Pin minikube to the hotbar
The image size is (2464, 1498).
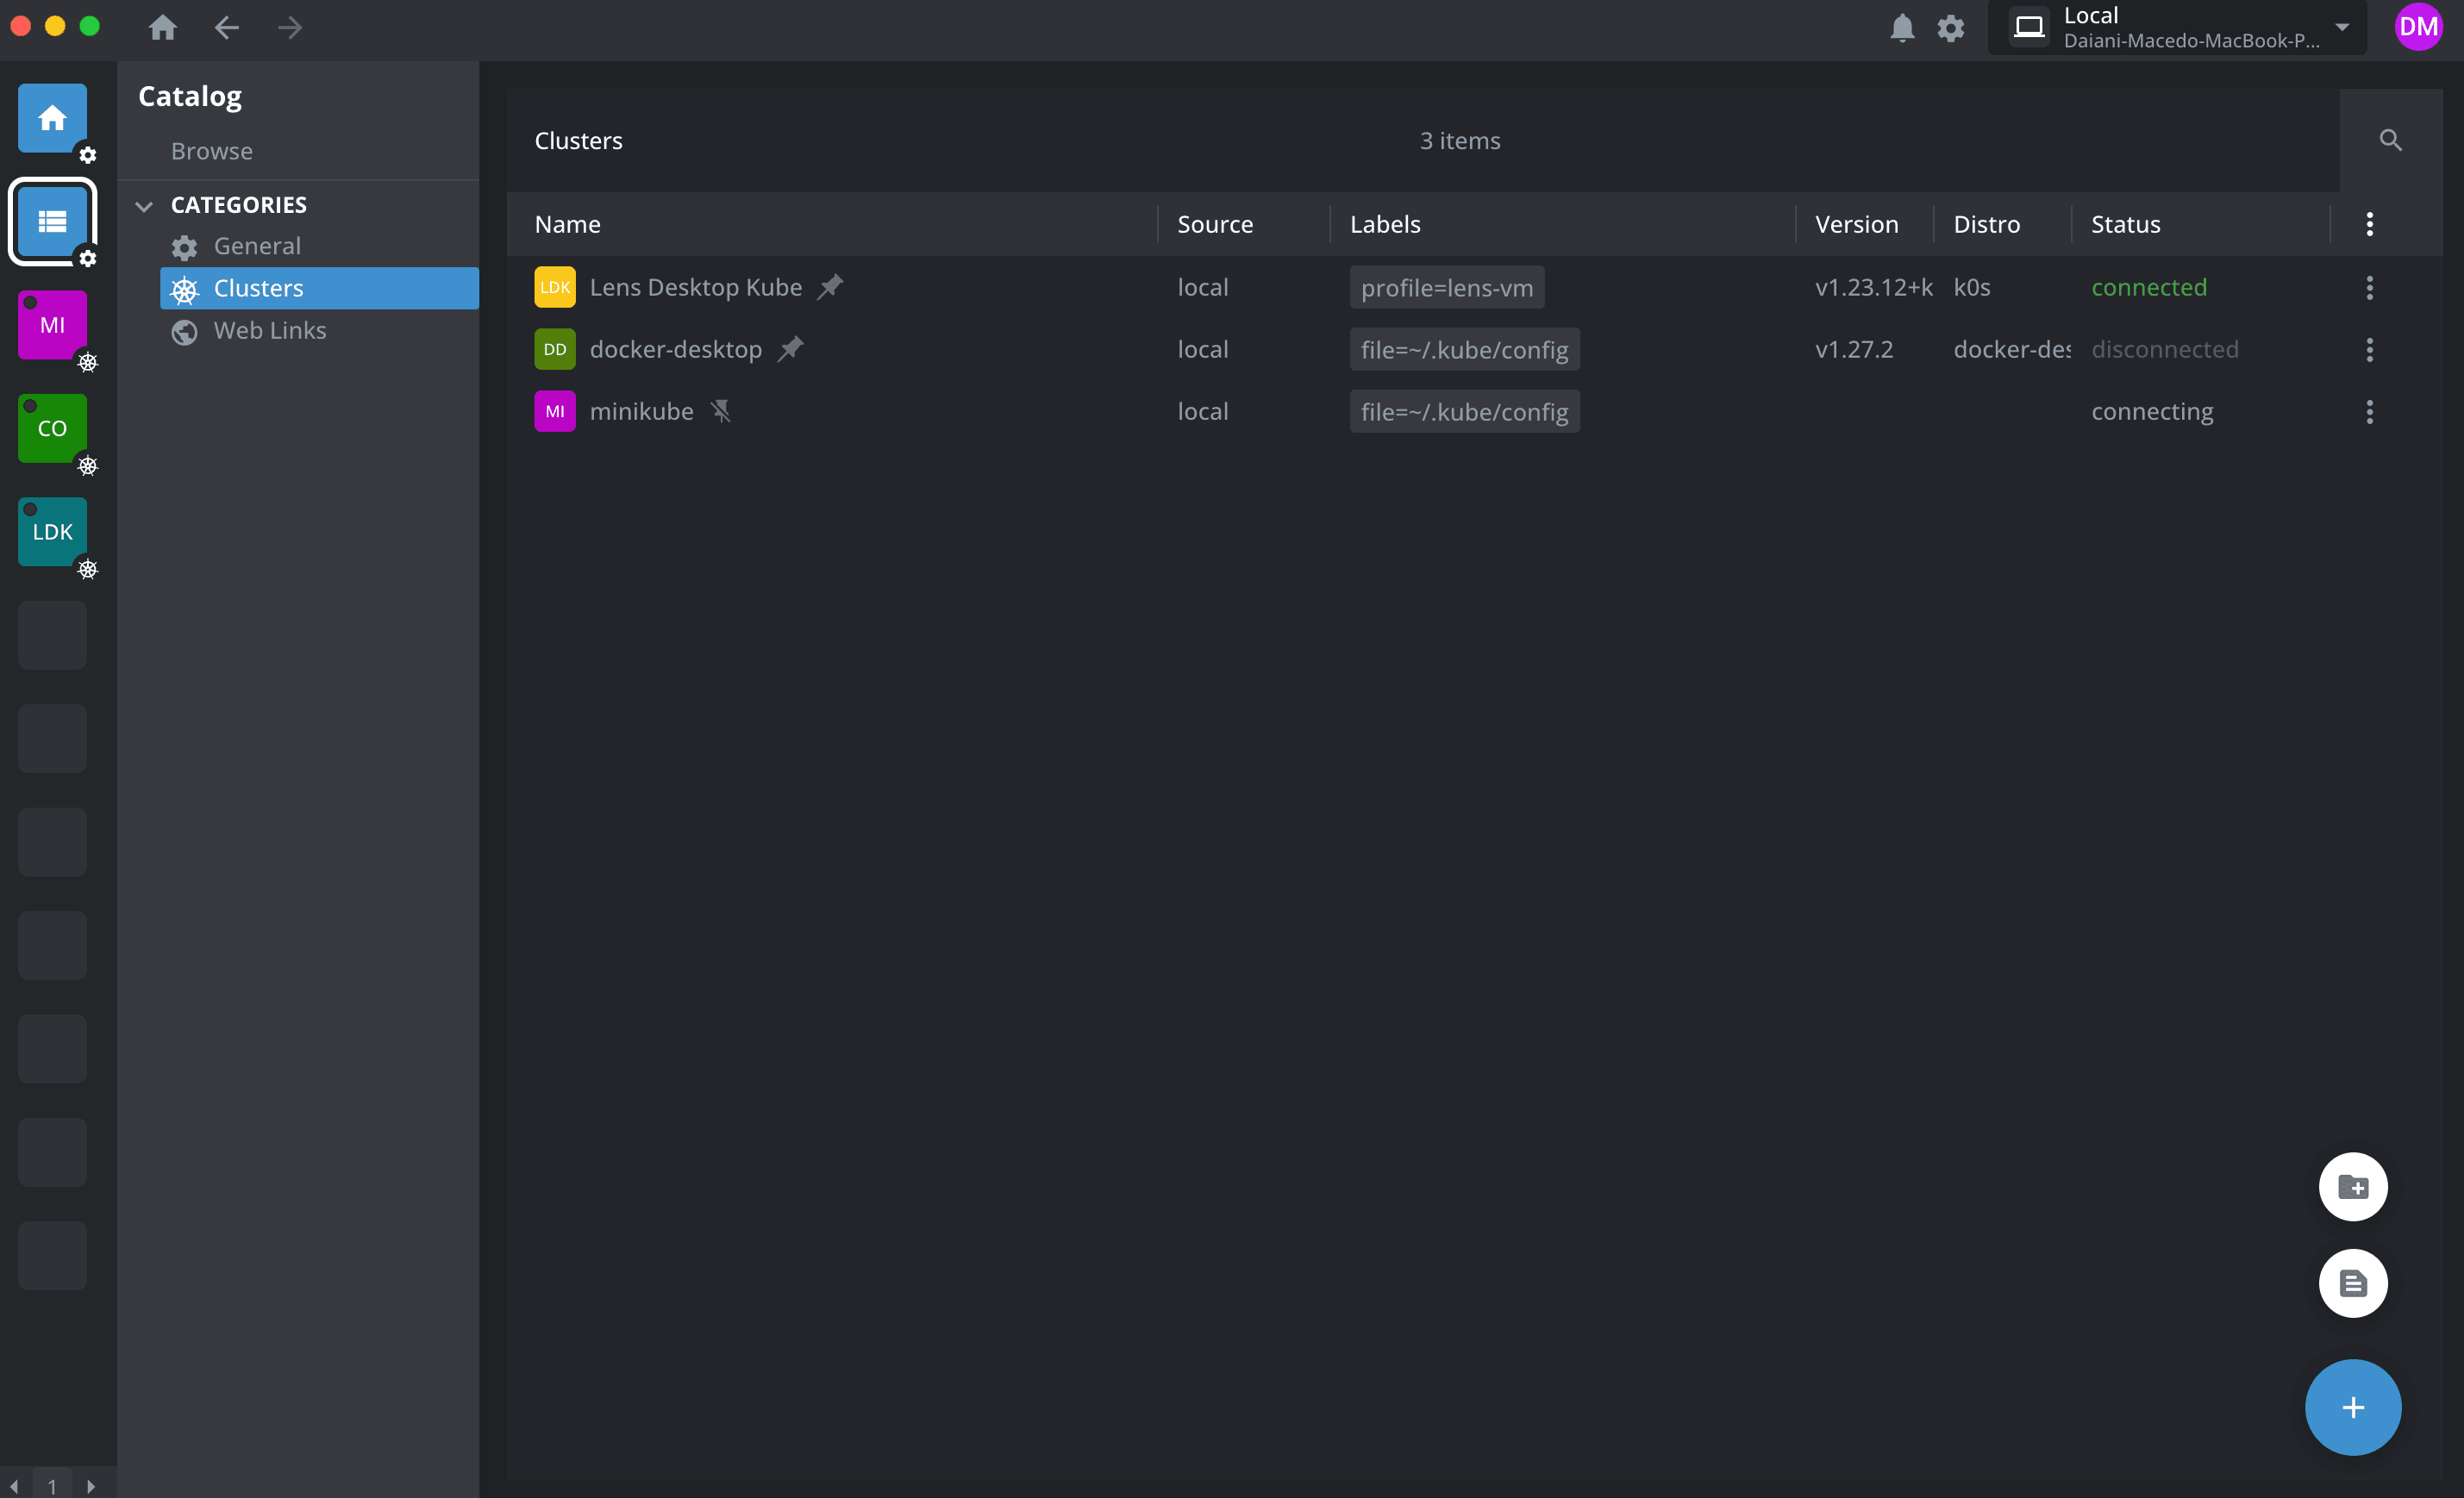(x=721, y=411)
